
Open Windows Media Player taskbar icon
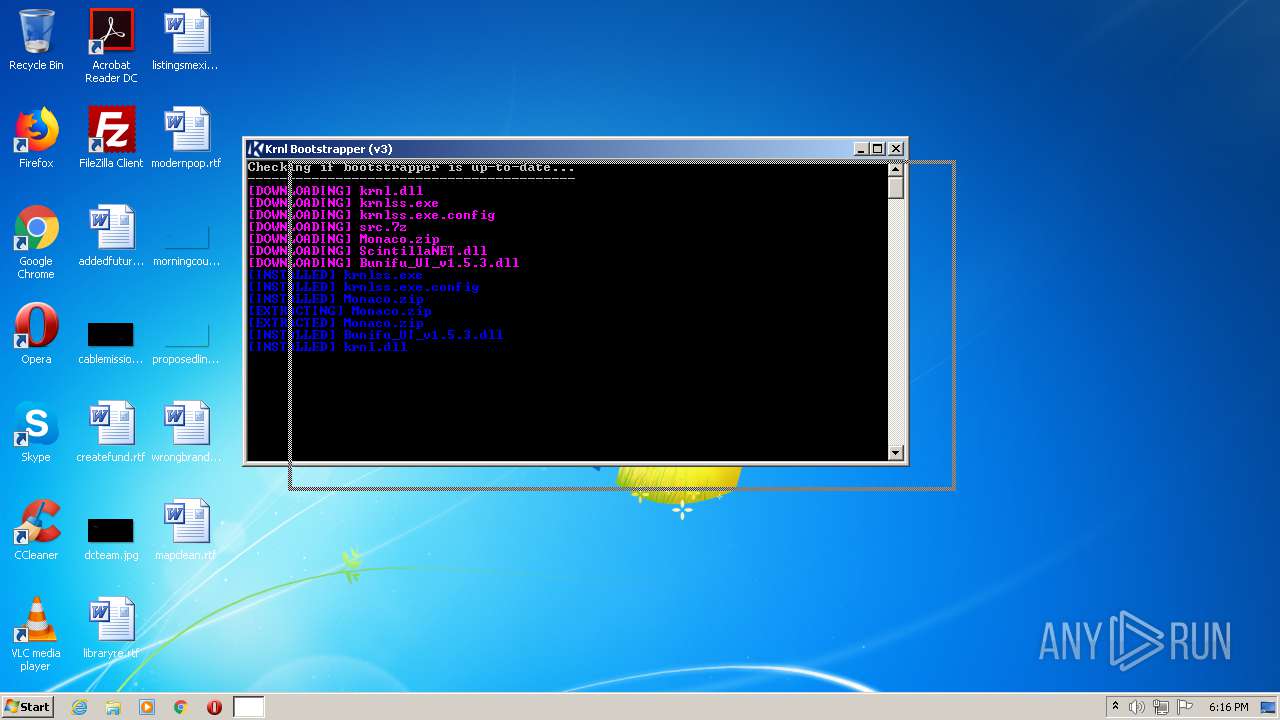tap(147, 707)
